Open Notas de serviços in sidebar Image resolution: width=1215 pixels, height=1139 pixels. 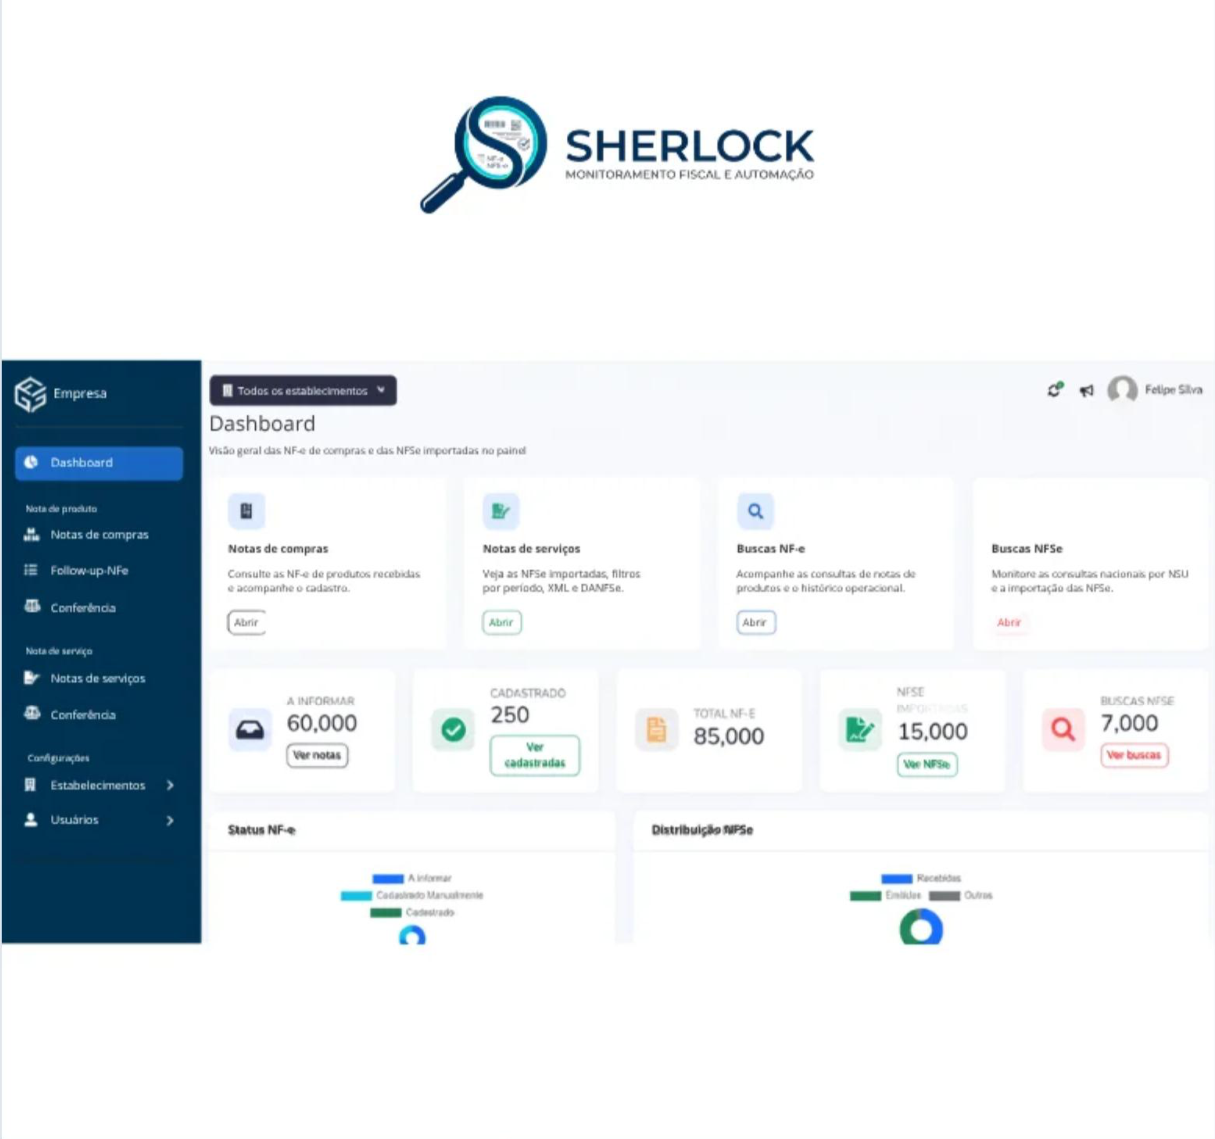pyautogui.click(x=98, y=678)
